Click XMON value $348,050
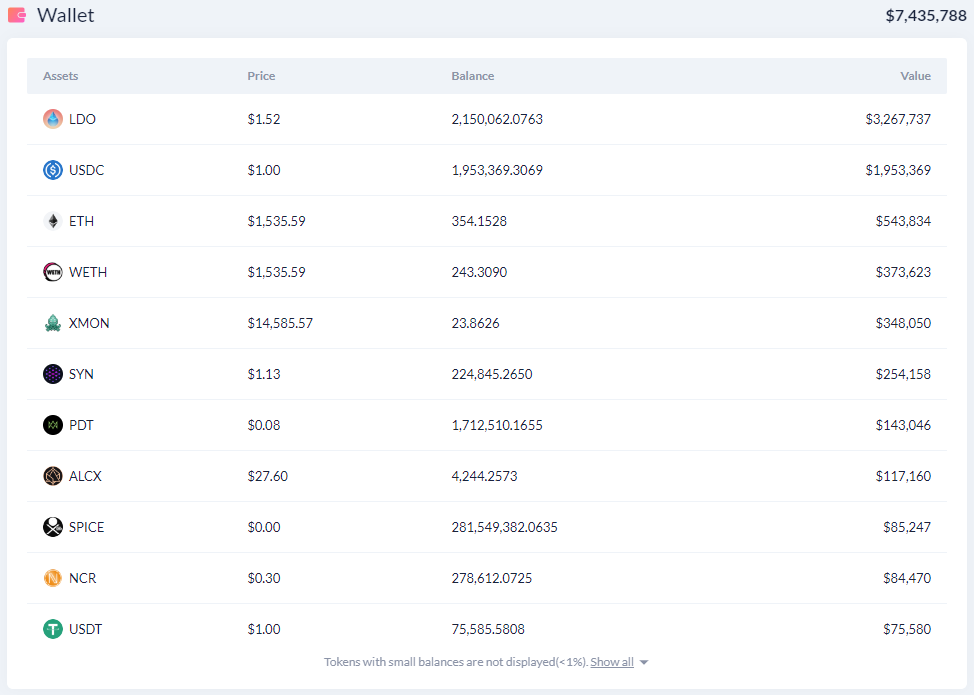Viewport: 974px width, 695px height. pyautogui.click(x=903, y=322)
